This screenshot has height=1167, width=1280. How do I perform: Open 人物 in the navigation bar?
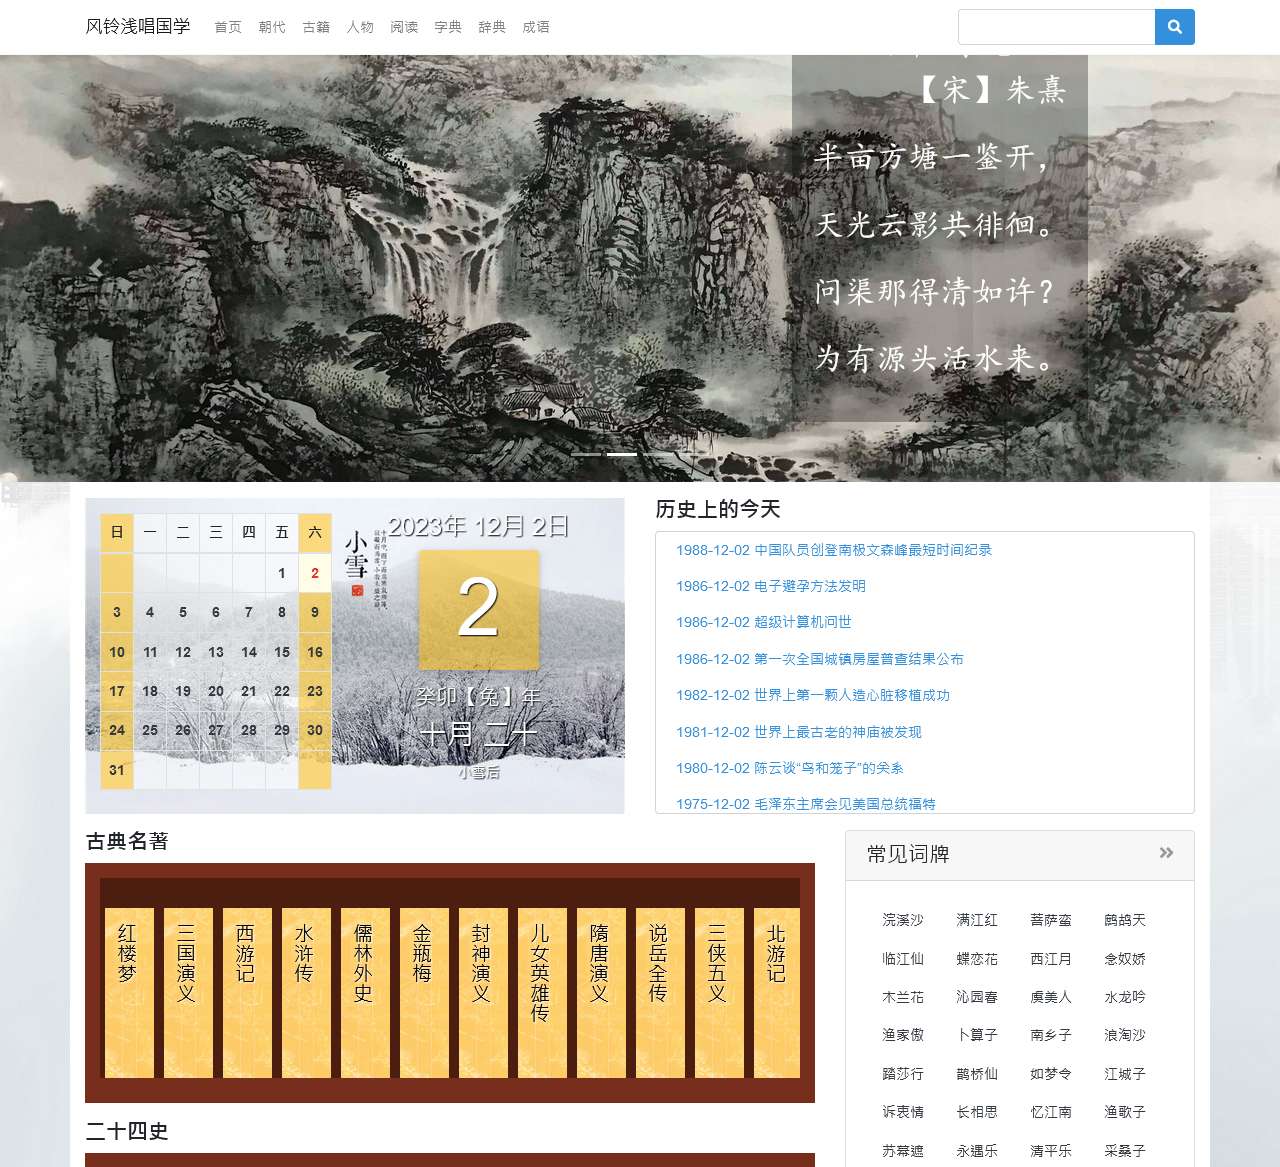tap(360, 27)
